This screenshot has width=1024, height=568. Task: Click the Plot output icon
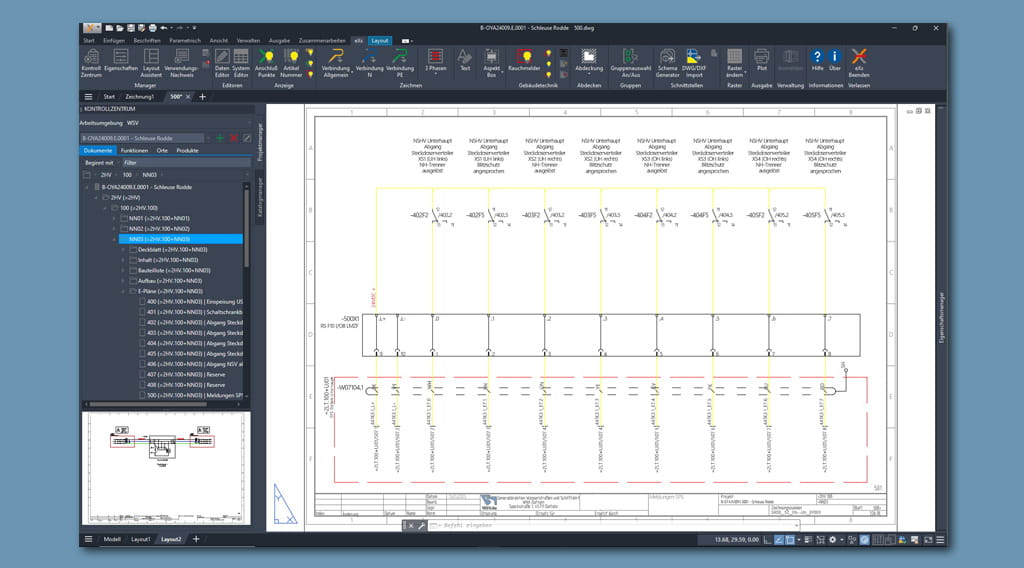click(761, 62)
